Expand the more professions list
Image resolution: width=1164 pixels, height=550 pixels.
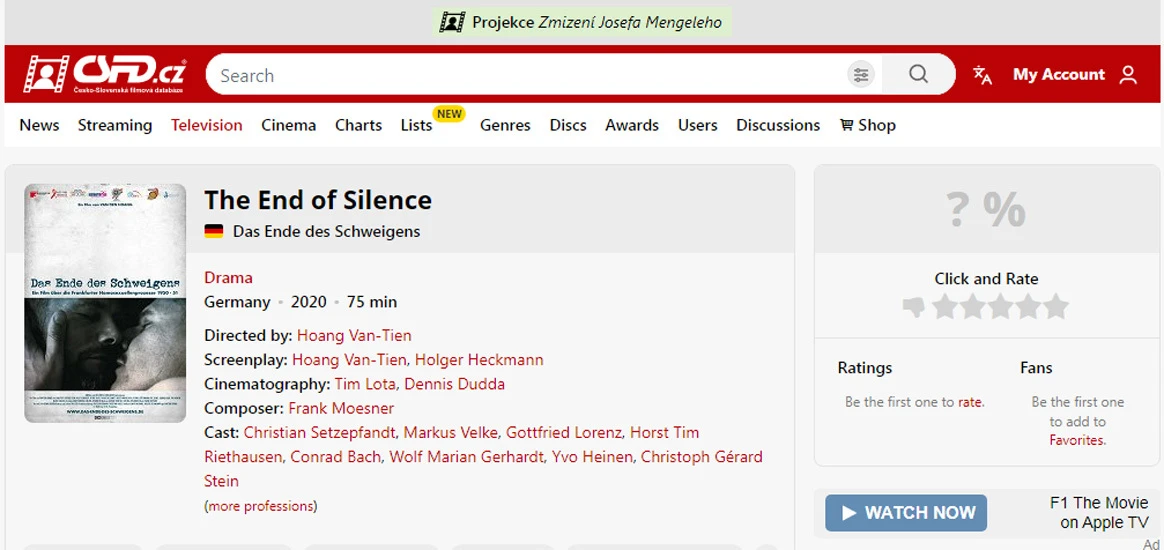(x=260, y=506)
